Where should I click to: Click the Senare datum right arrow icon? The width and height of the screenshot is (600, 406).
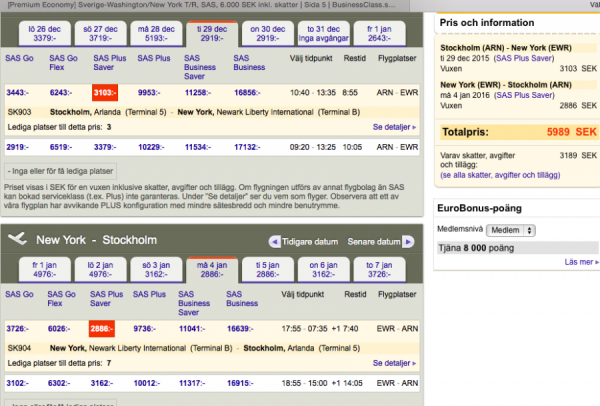(410, 242)
